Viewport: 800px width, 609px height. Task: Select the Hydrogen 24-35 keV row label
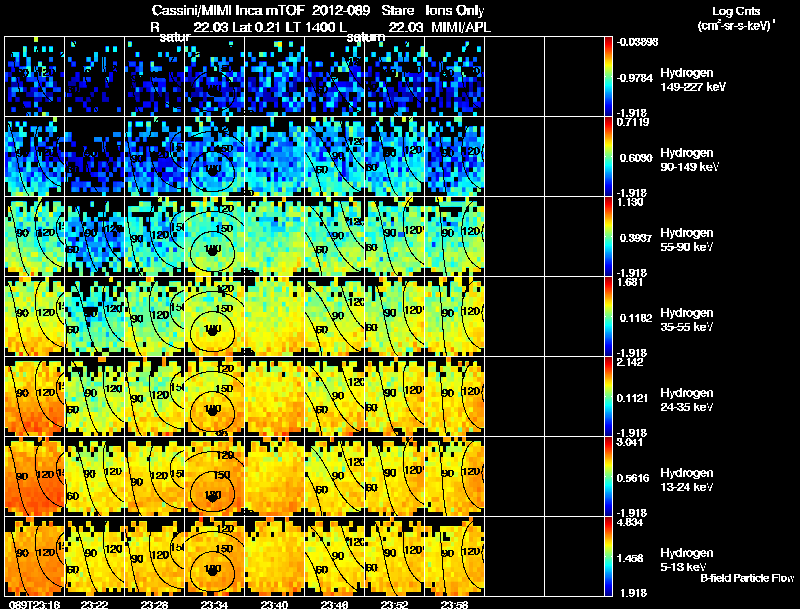coord(687,400)
